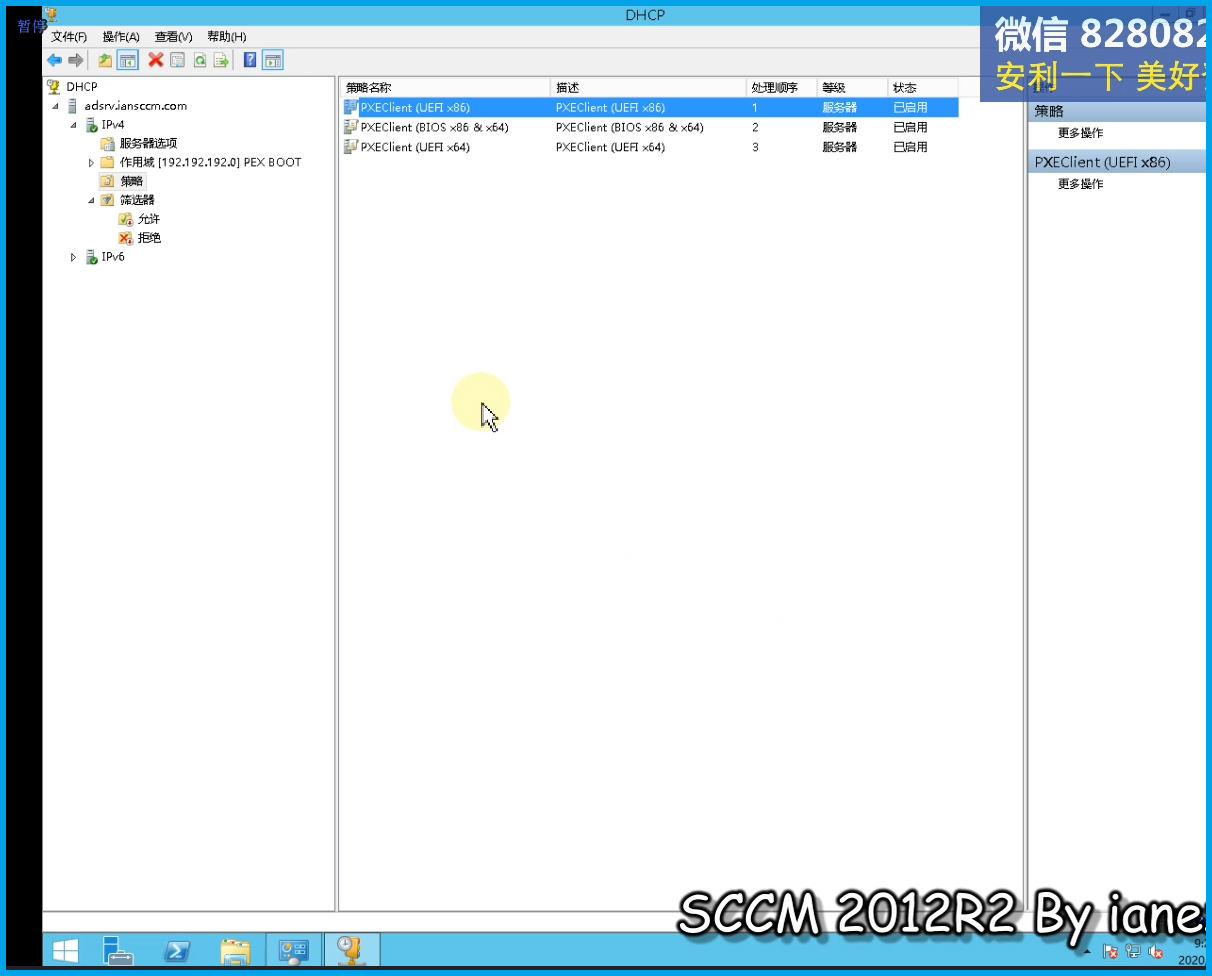Sort by the 状态 column header
The width and height of the screenshot is (1212, 976).
922,88
